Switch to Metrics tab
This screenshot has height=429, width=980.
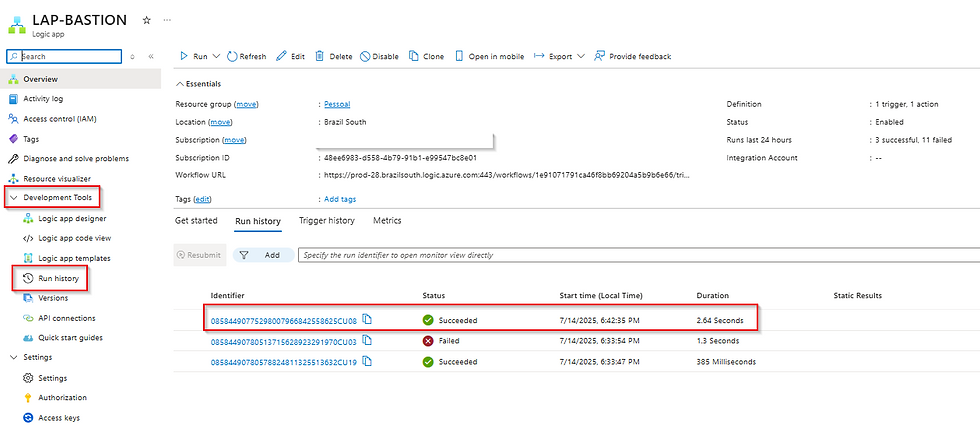(x=387, y=221)
